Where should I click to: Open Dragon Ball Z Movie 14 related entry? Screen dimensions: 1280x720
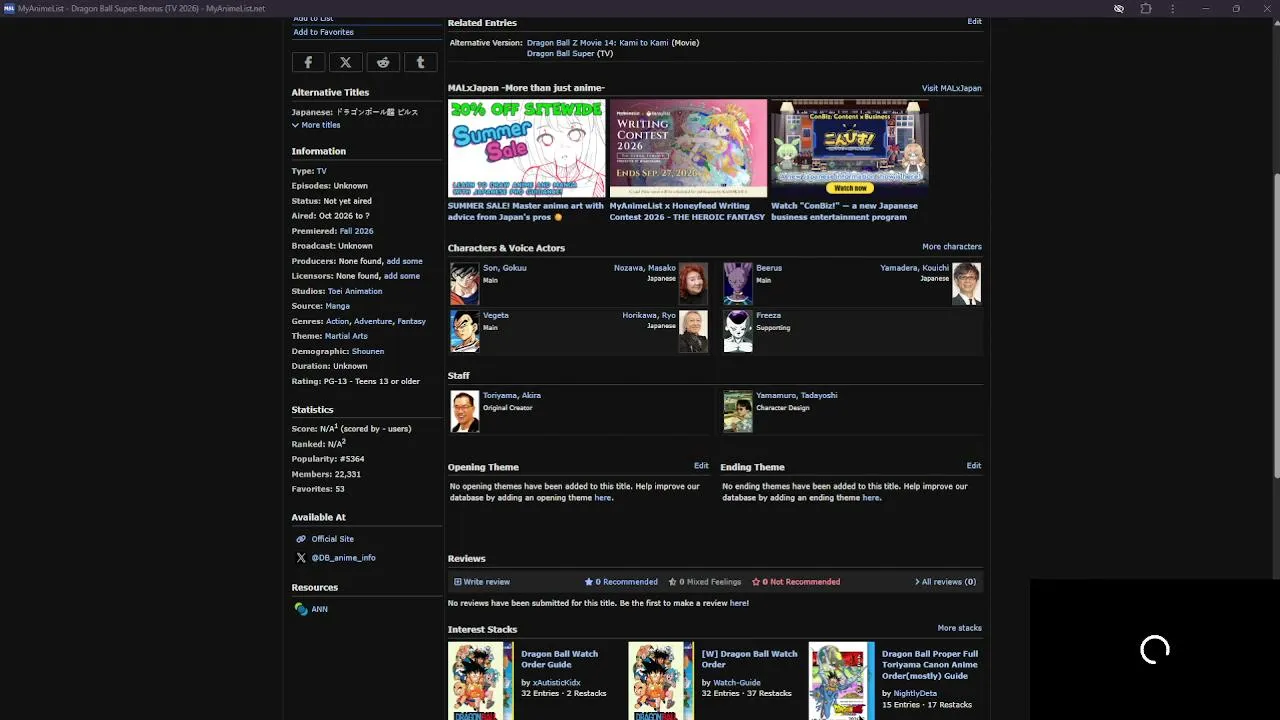(598, 43)
